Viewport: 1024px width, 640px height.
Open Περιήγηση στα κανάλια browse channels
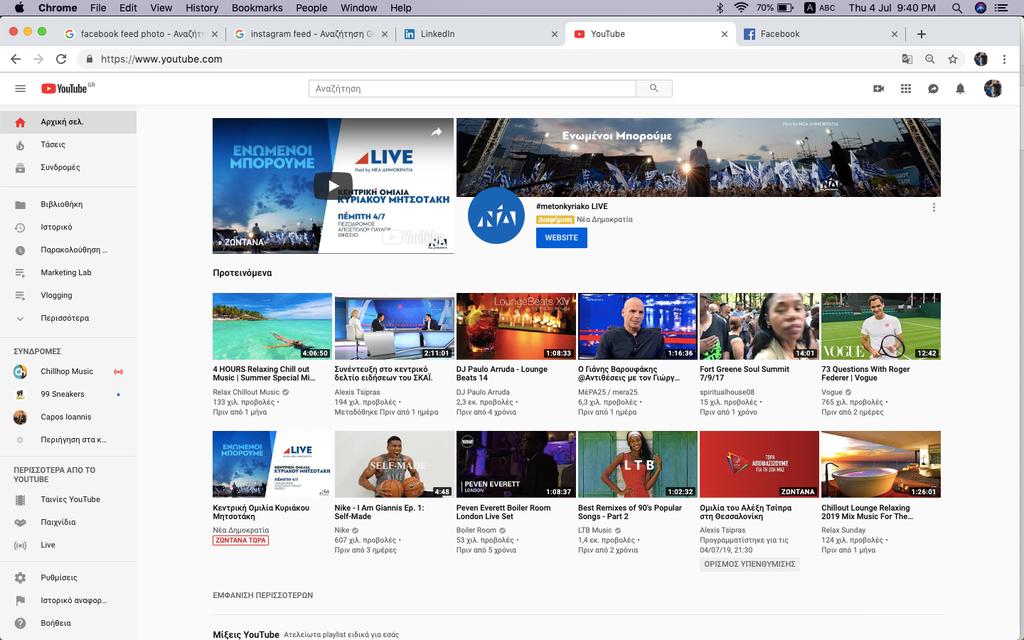tap(68, 440)
